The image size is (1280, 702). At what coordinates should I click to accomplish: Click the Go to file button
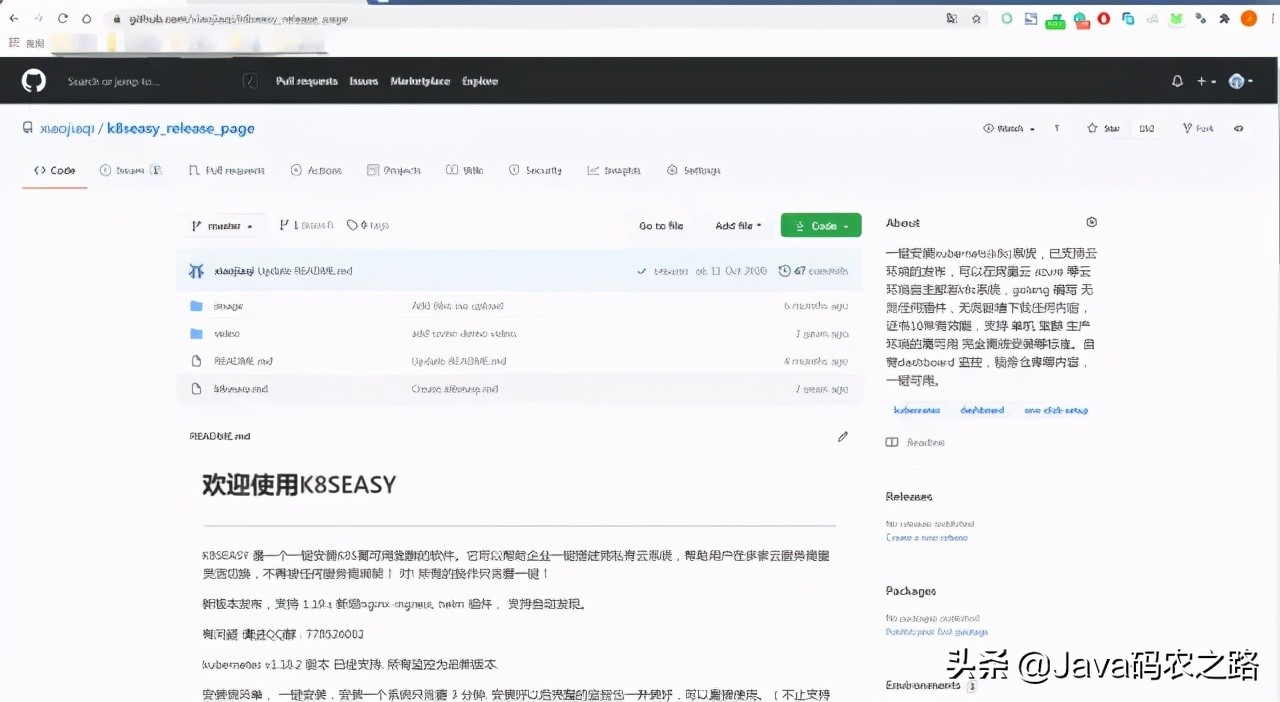(661, 226)
